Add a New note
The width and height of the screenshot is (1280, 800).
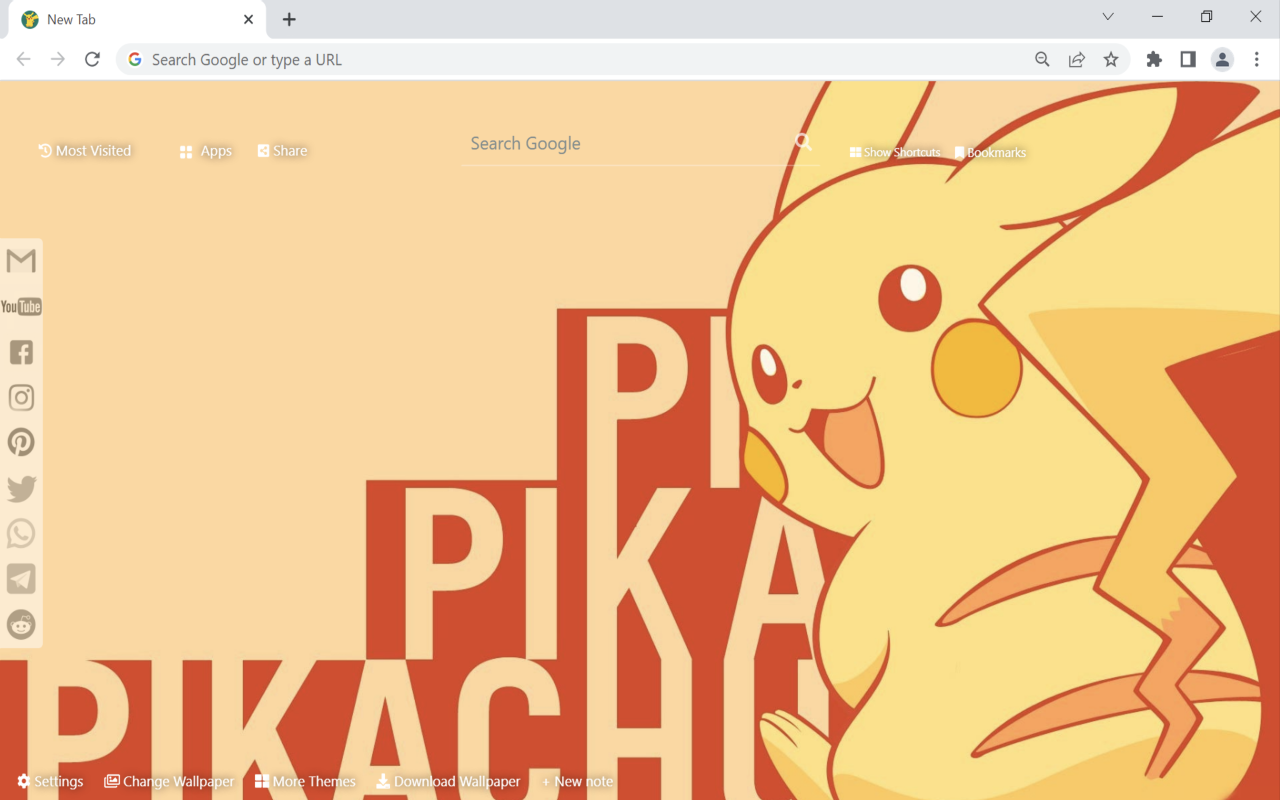577,781
